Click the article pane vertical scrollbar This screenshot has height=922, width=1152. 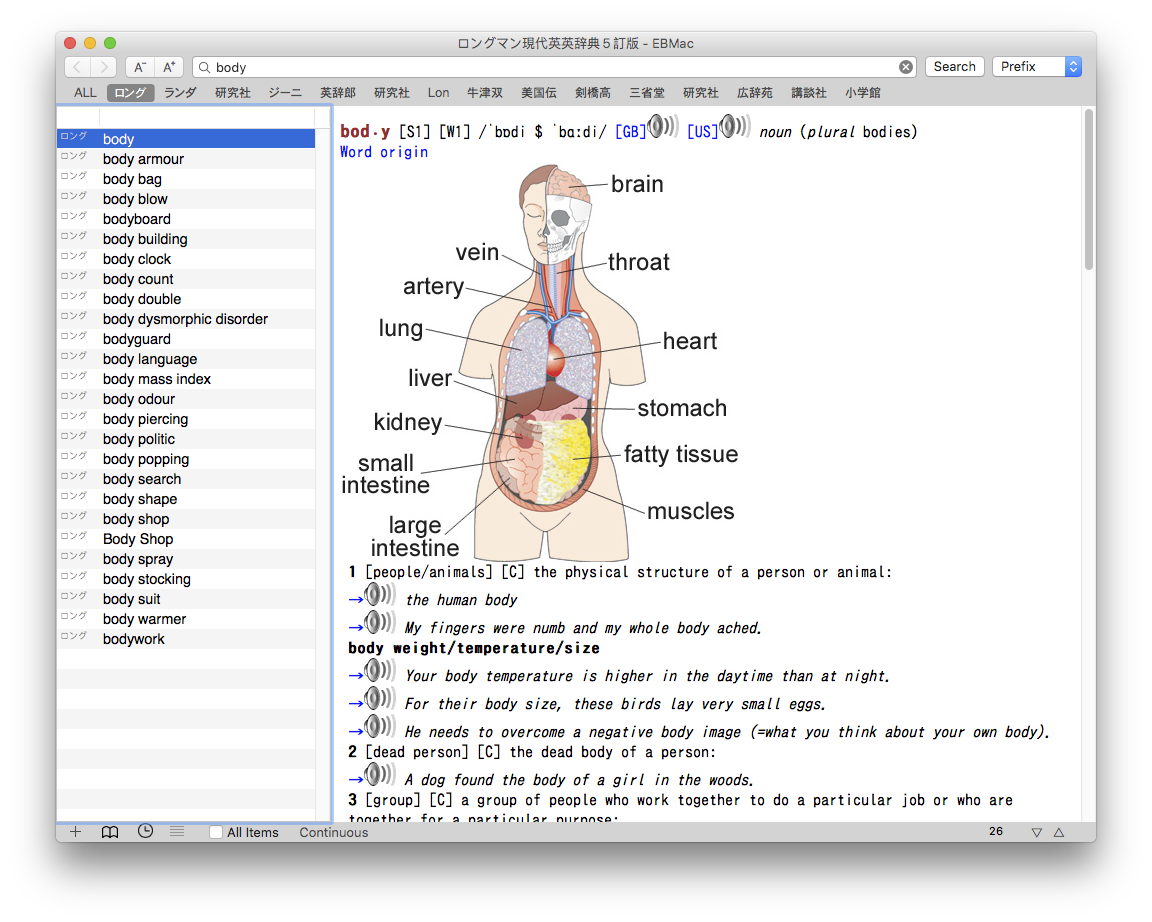point(1089,190)
